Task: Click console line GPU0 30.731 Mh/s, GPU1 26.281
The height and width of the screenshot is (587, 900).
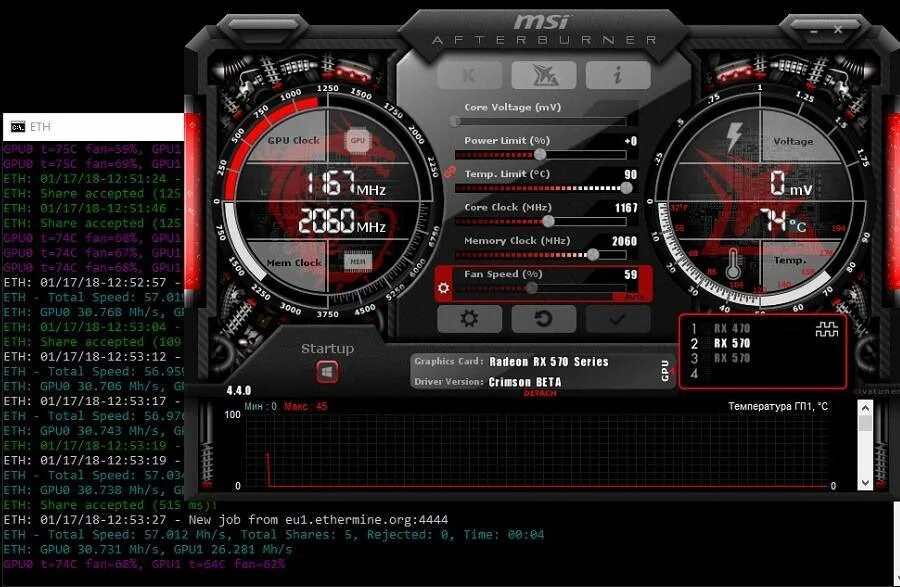Action: tap(148, 549)
